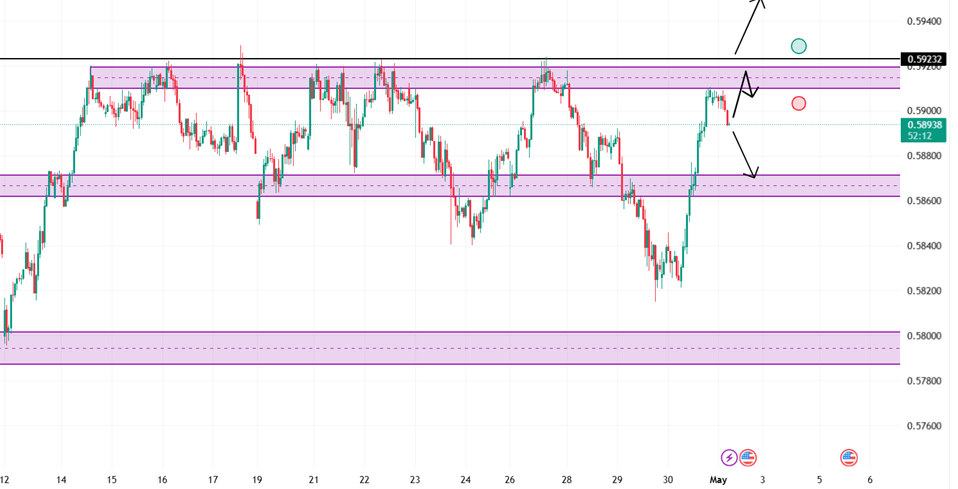Select the middle purple zone near 0.58700
Image resolution: width=958 pixels, height=489 pixels.
coord(450,185)
